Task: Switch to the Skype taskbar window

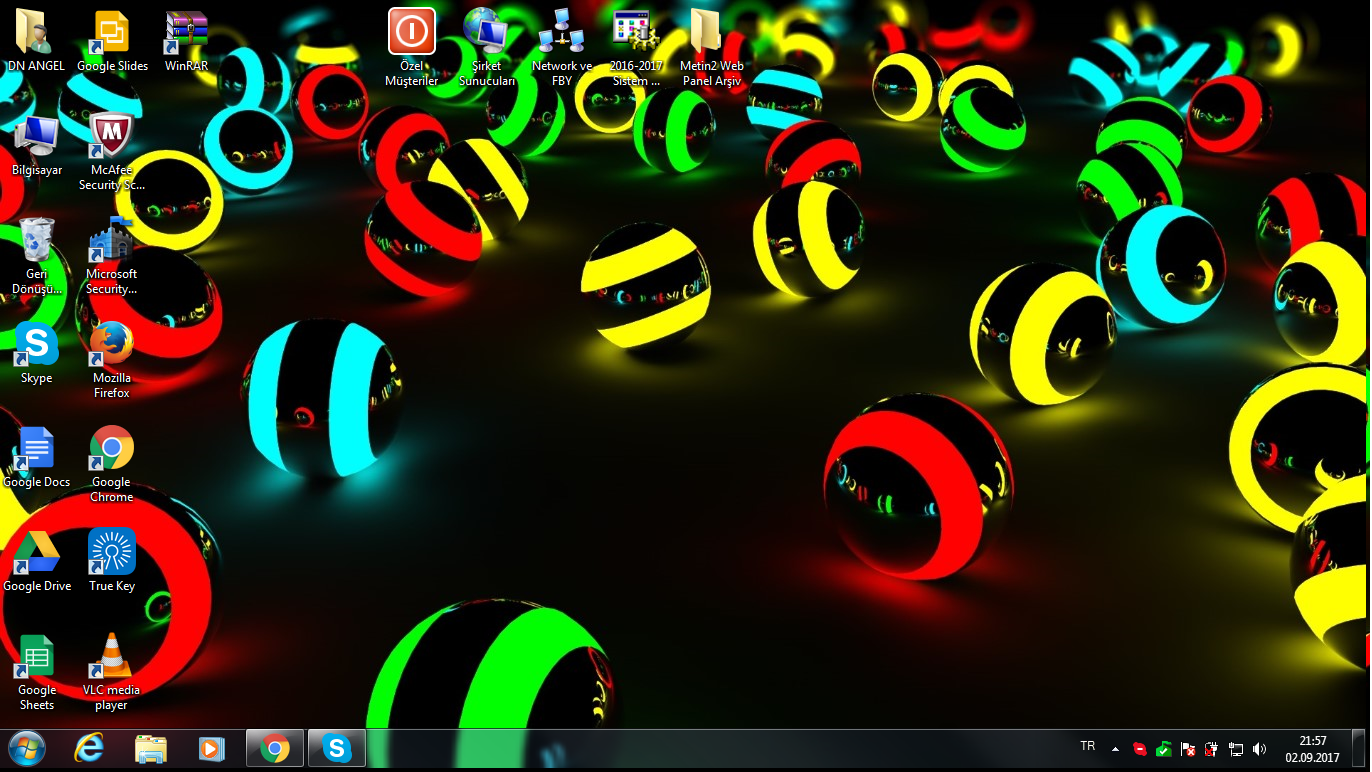Action: 337,748
